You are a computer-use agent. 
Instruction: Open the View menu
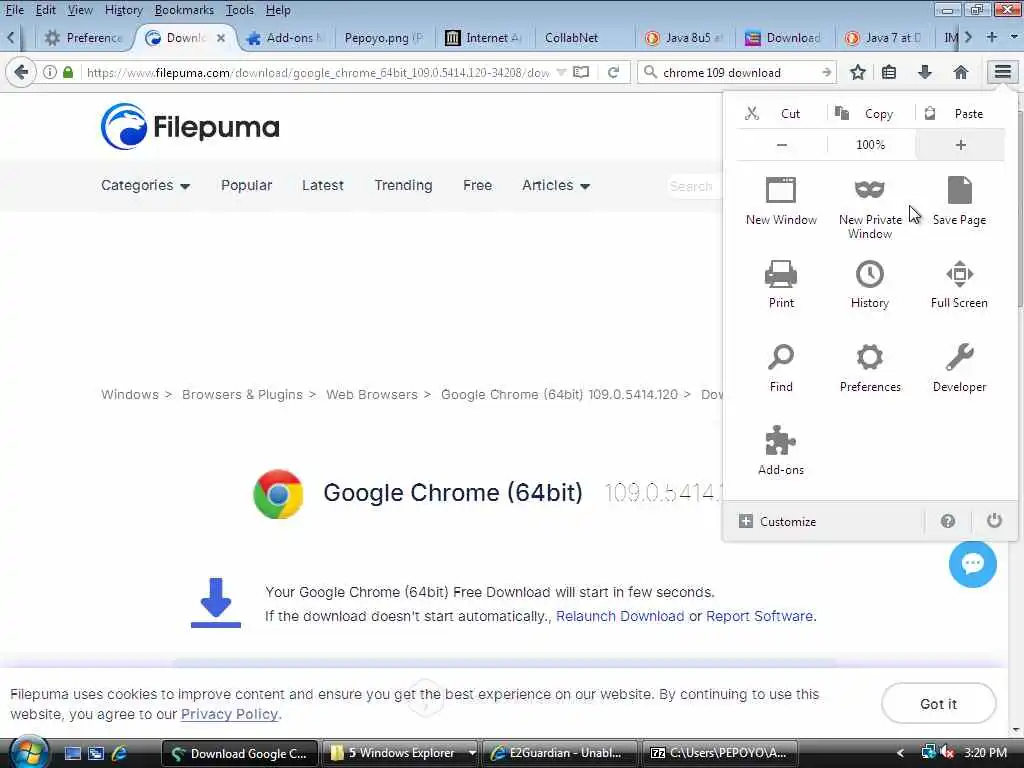coord(80,10)
